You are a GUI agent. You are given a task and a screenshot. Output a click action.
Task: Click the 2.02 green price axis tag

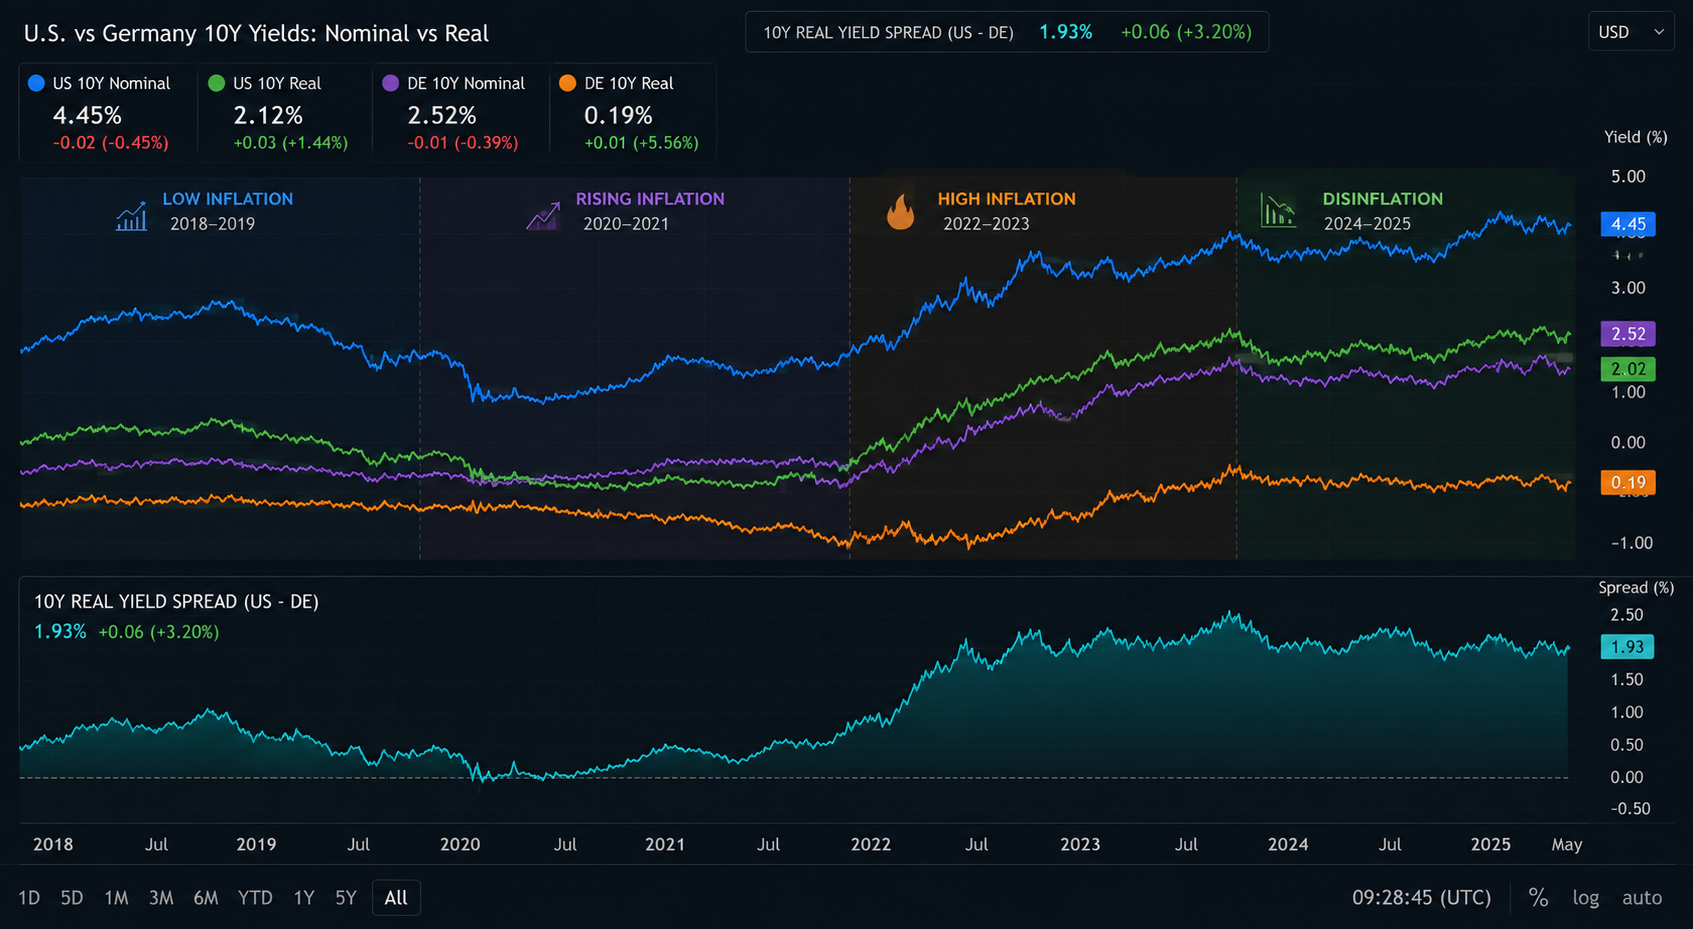[x=1628, y=369]
